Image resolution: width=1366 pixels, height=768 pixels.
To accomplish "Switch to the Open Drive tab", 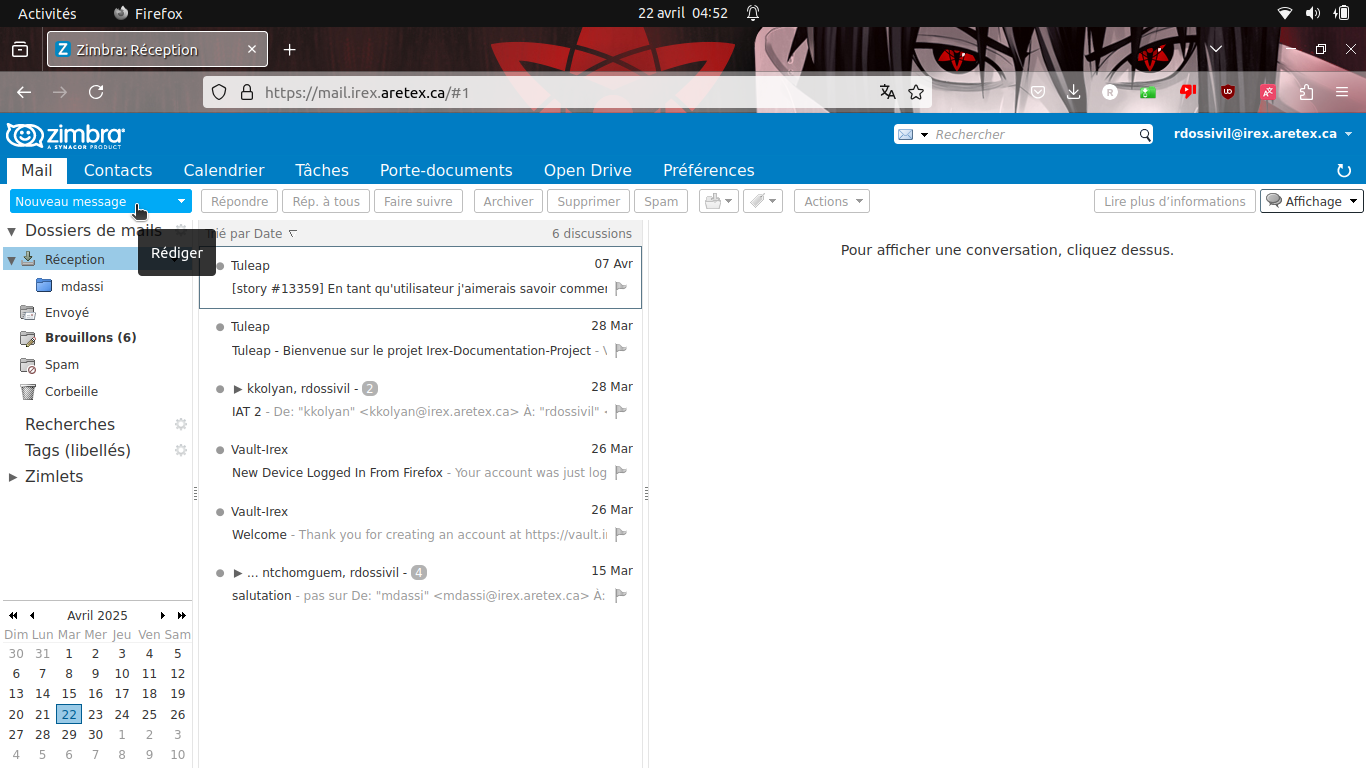I will coord(588,170).
